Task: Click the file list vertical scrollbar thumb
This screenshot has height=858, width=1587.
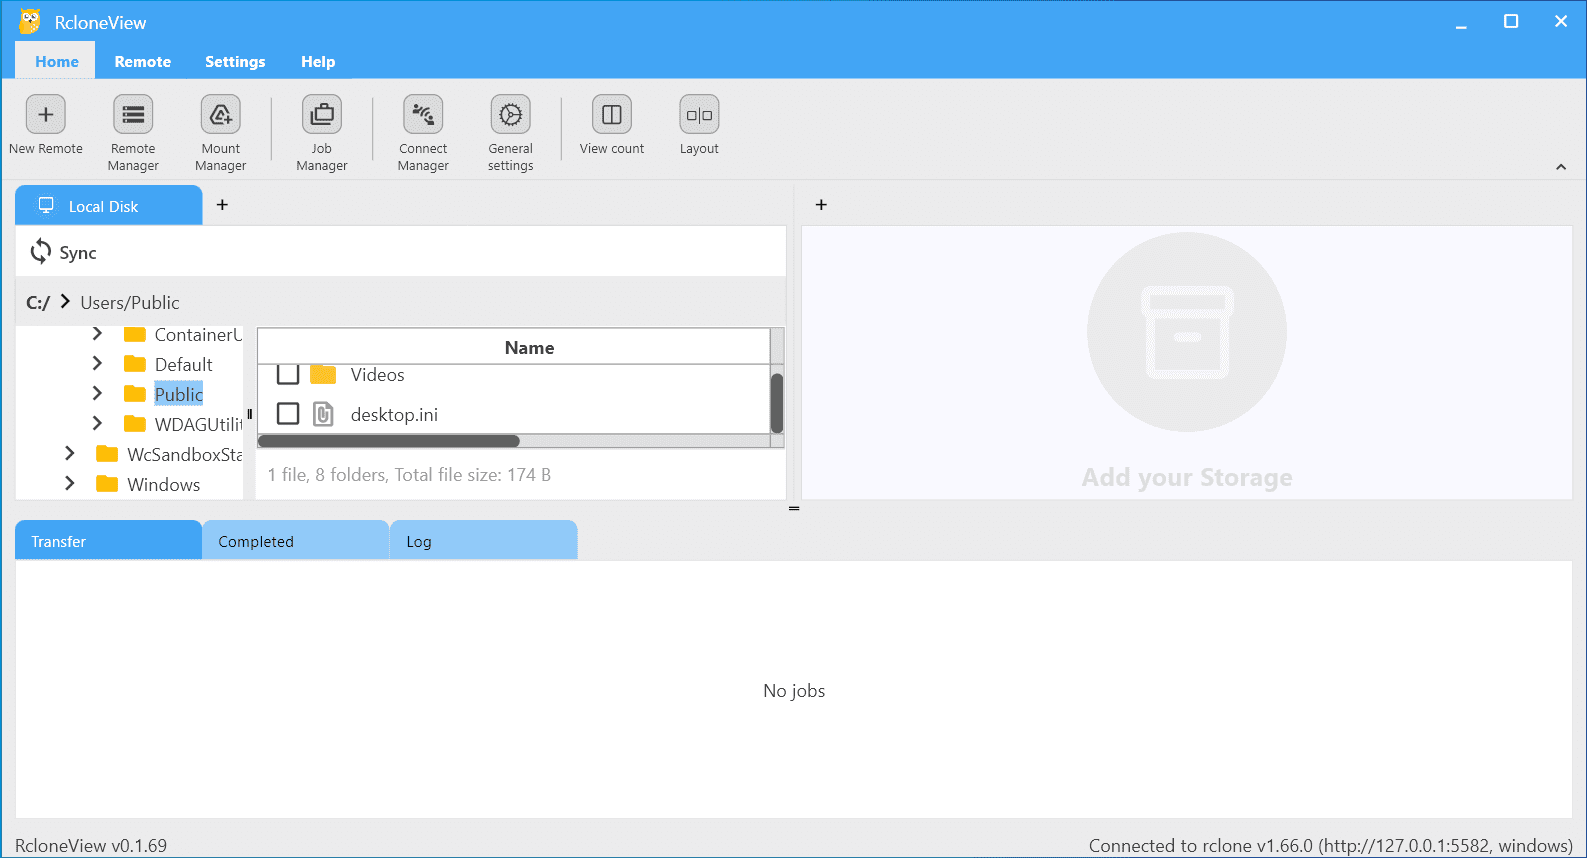Action: point(777,402)
